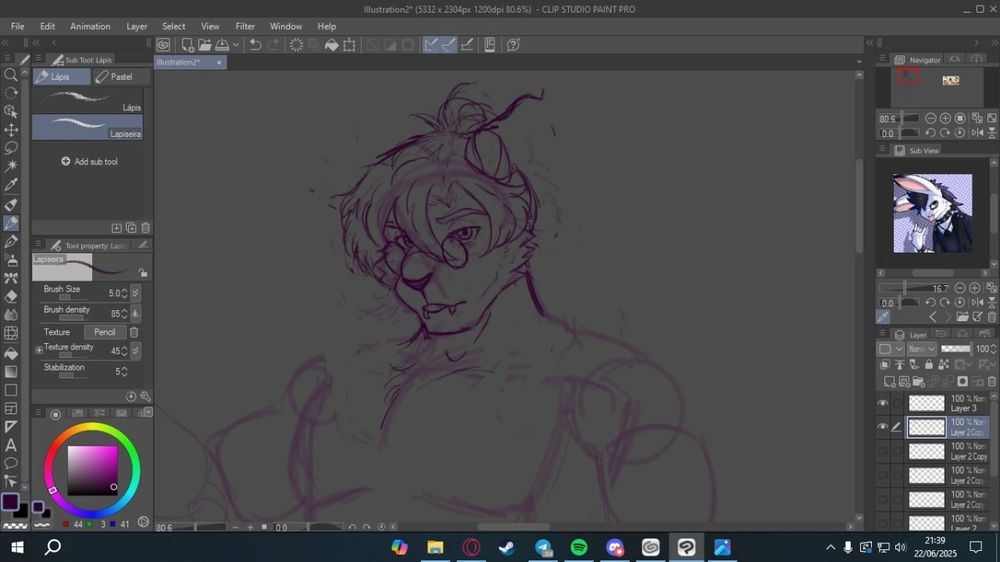This screenshot has height=562, width=1000.
Task: Delete layer trash icon in Layer panel
Action: click(992, 381)
